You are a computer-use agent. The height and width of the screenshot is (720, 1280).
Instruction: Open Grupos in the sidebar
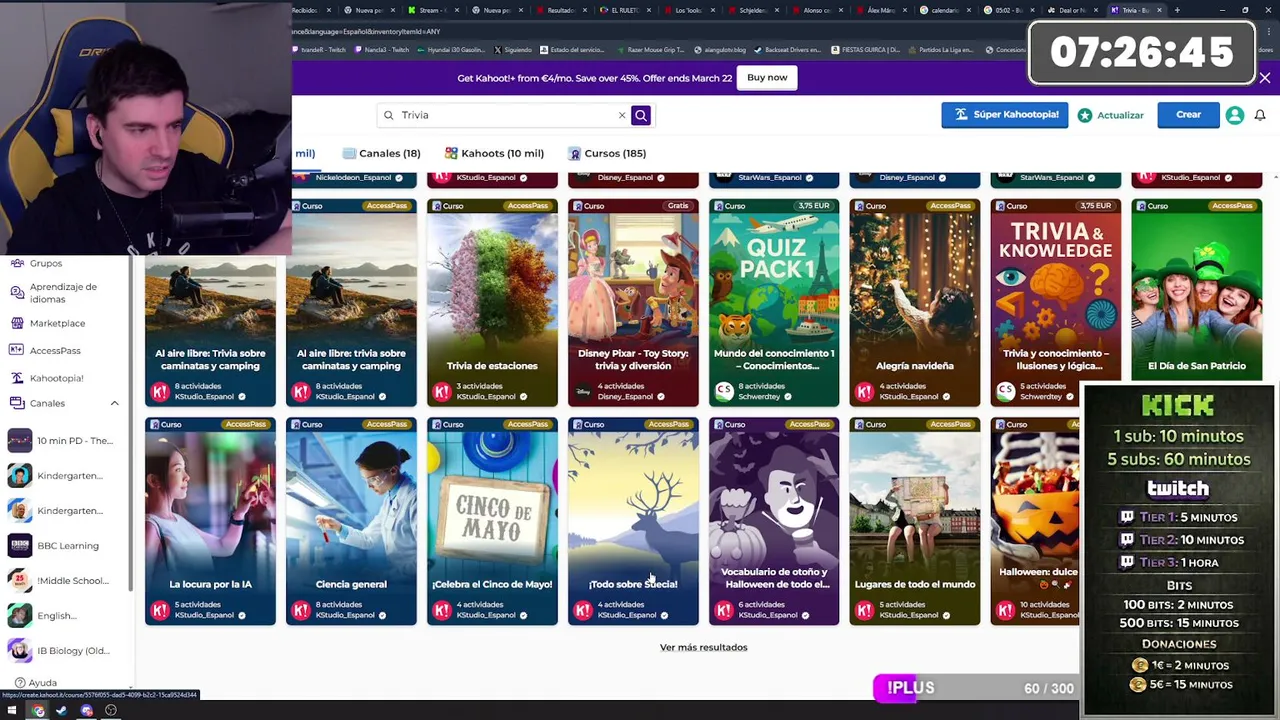pos(45,263)
